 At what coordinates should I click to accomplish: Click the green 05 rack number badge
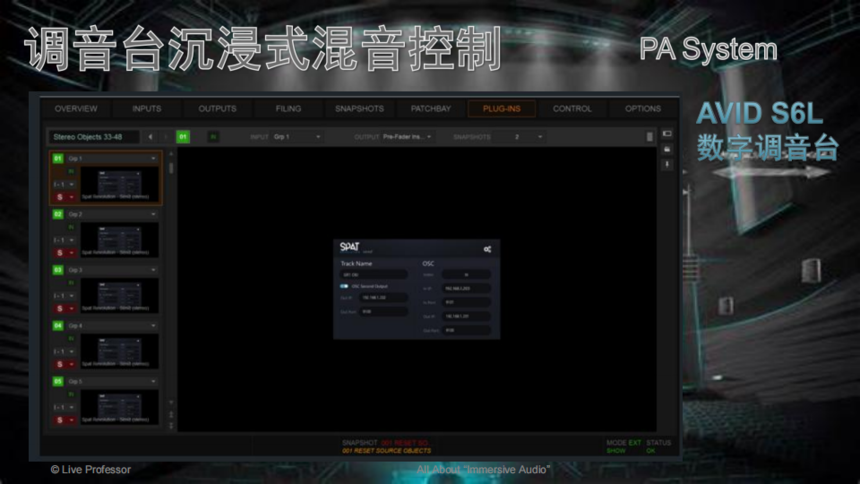click(x=58, y=381)
